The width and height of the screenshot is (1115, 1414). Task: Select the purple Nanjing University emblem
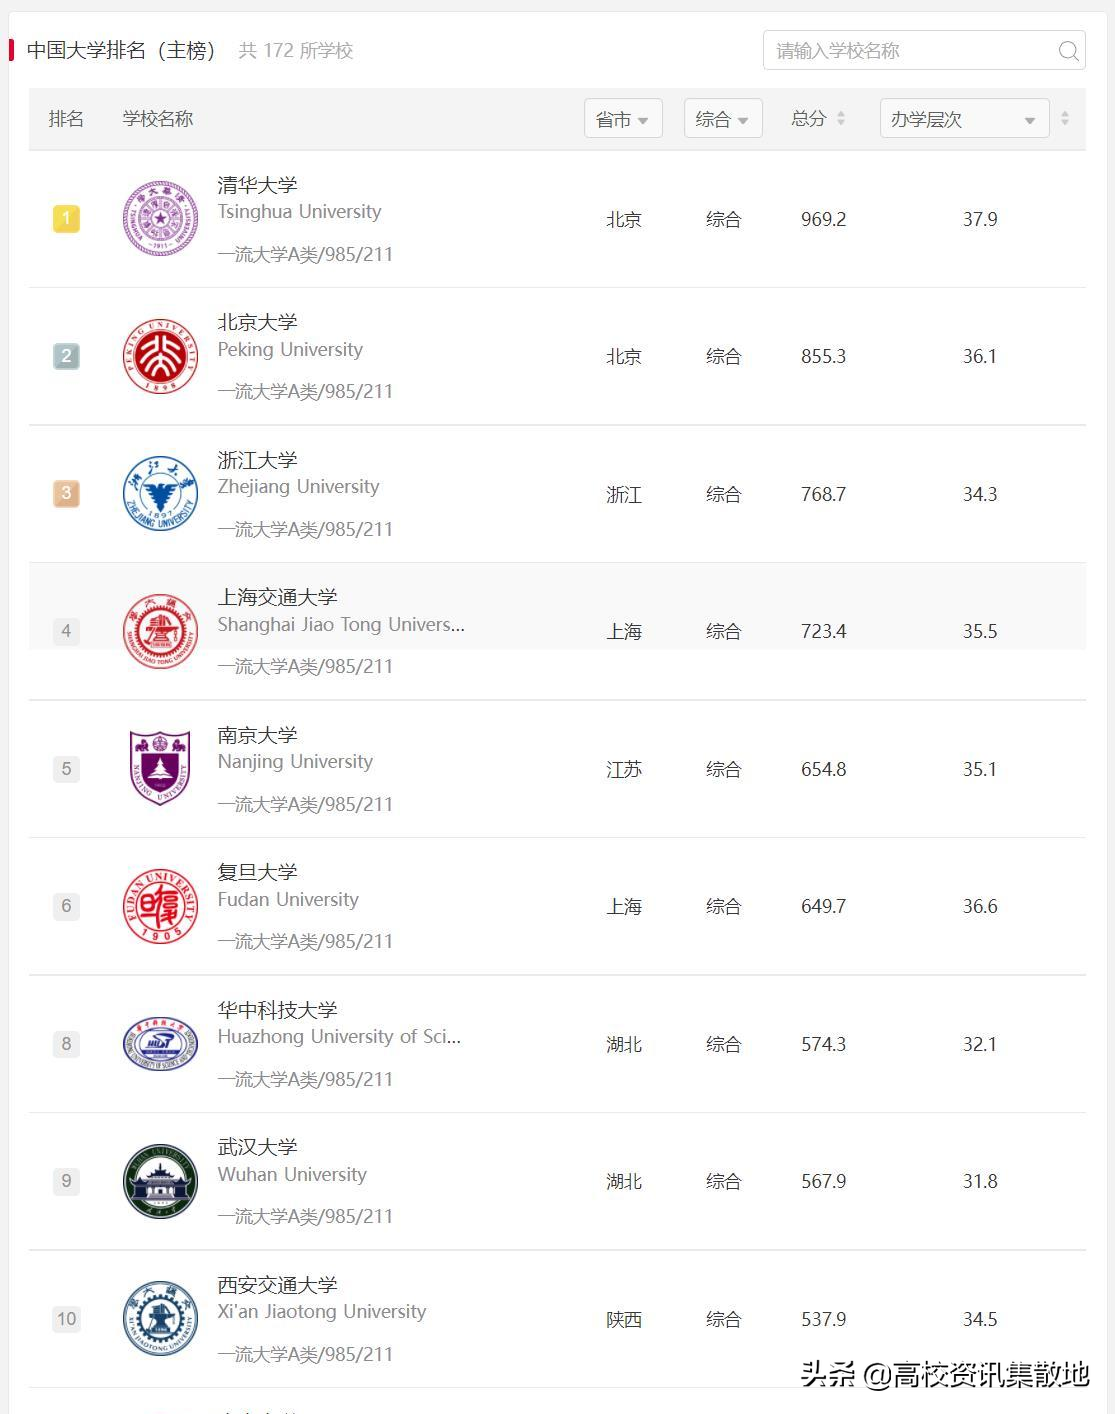pos(160,768)
